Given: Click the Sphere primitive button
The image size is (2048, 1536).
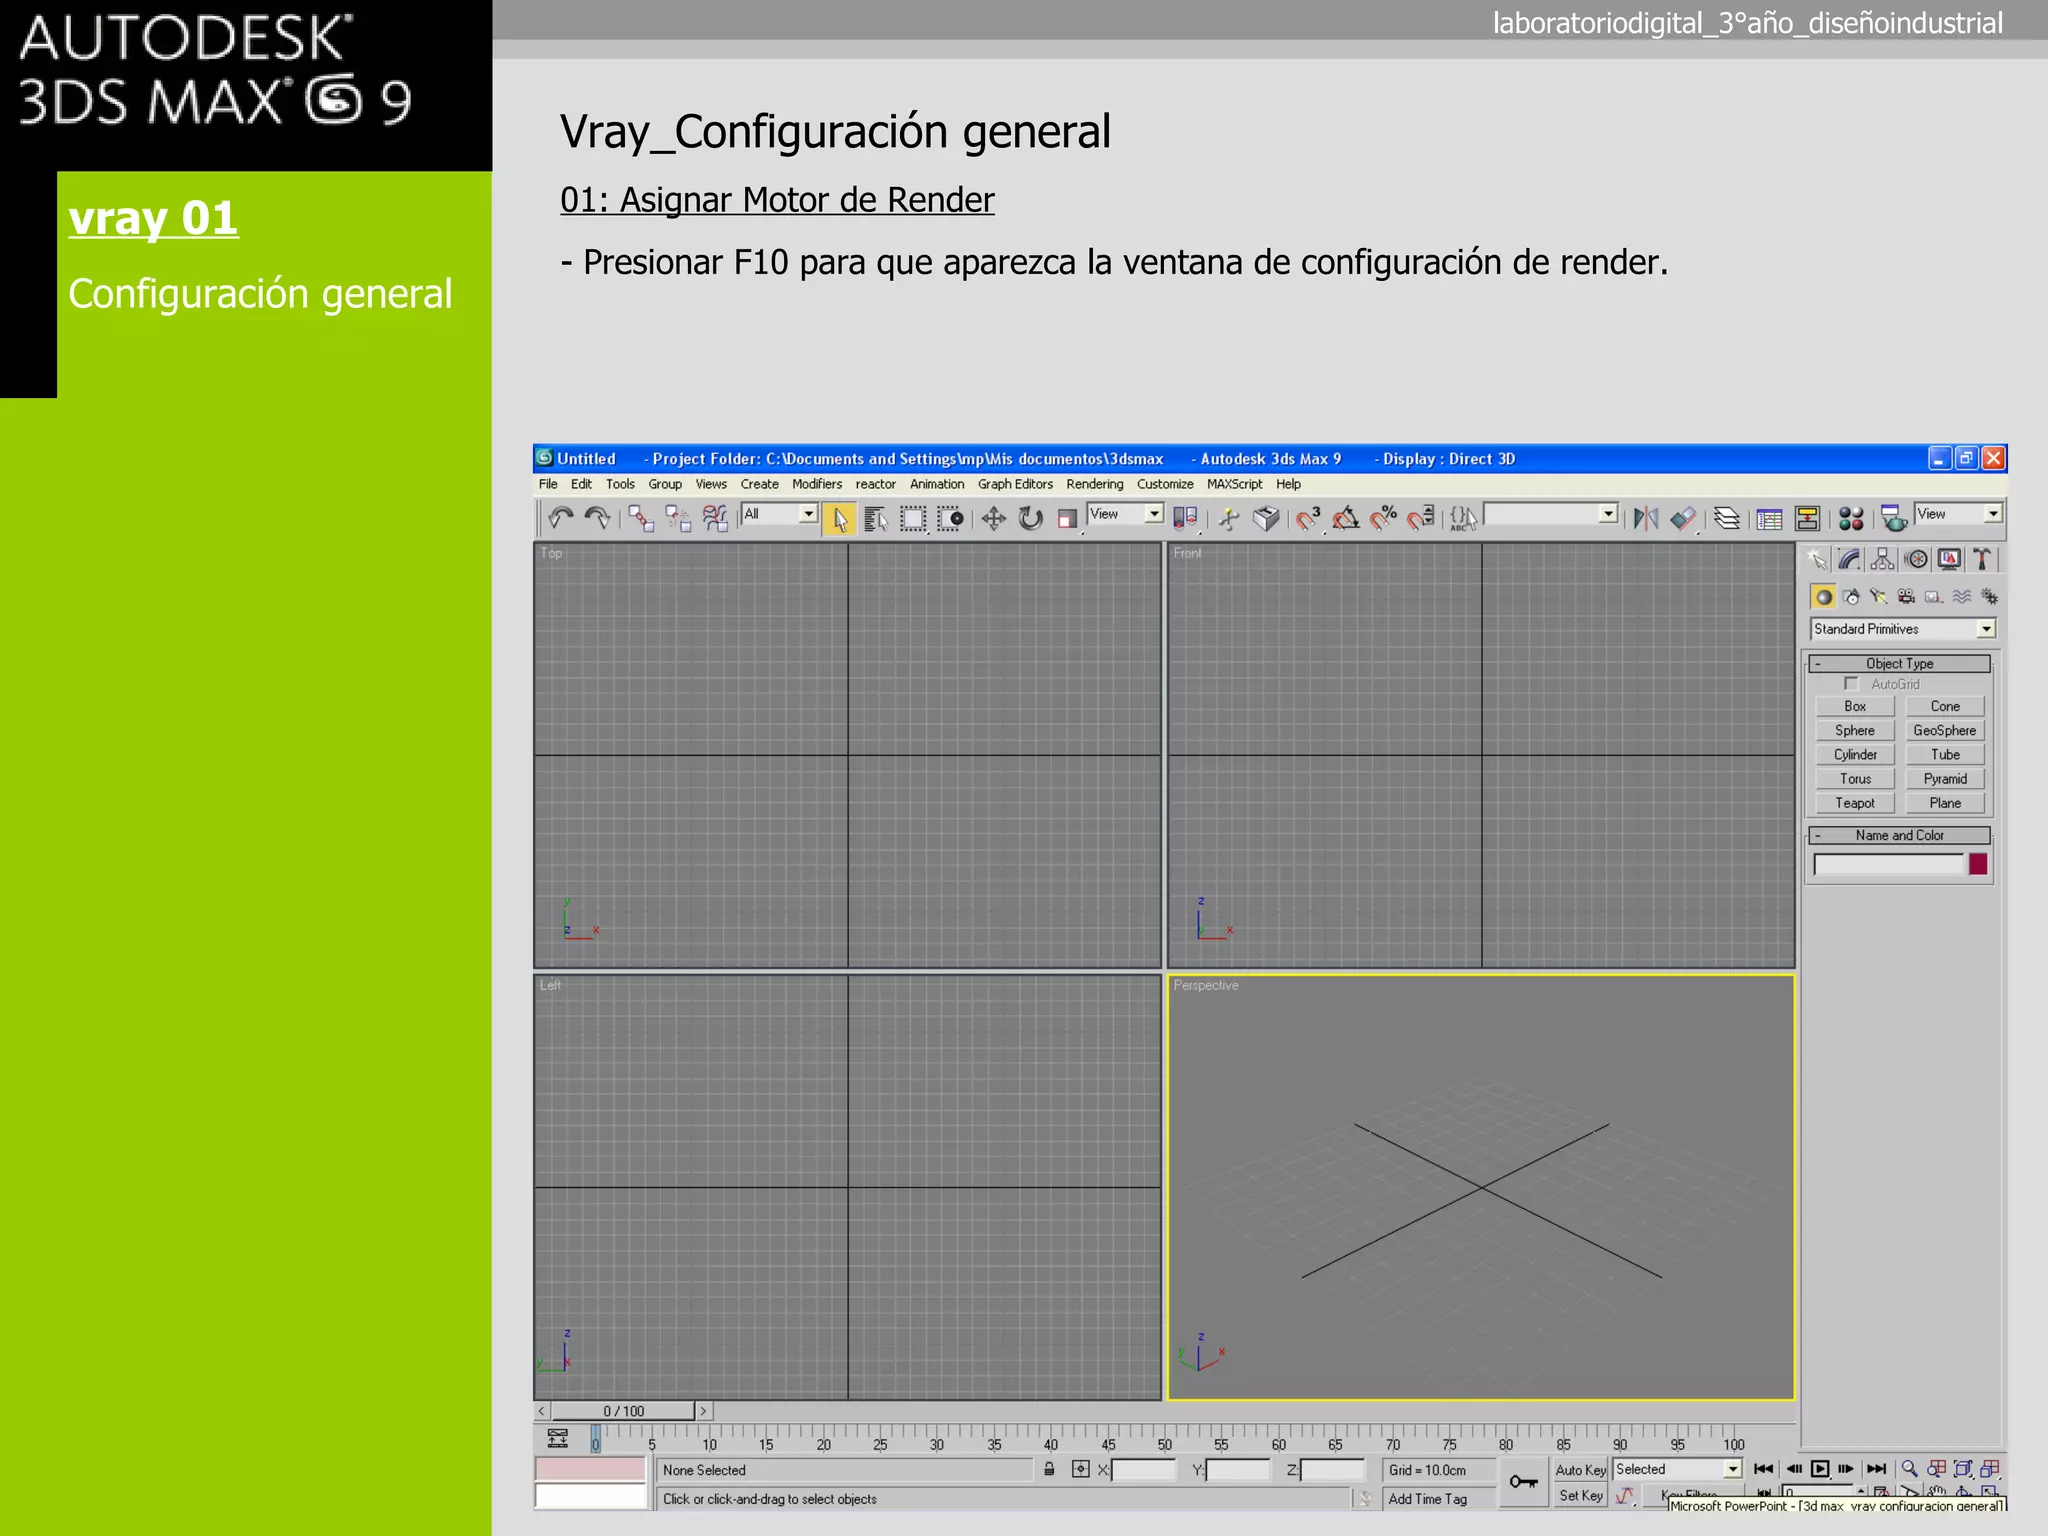Looking at the screenshot, I should point(1855,731).
